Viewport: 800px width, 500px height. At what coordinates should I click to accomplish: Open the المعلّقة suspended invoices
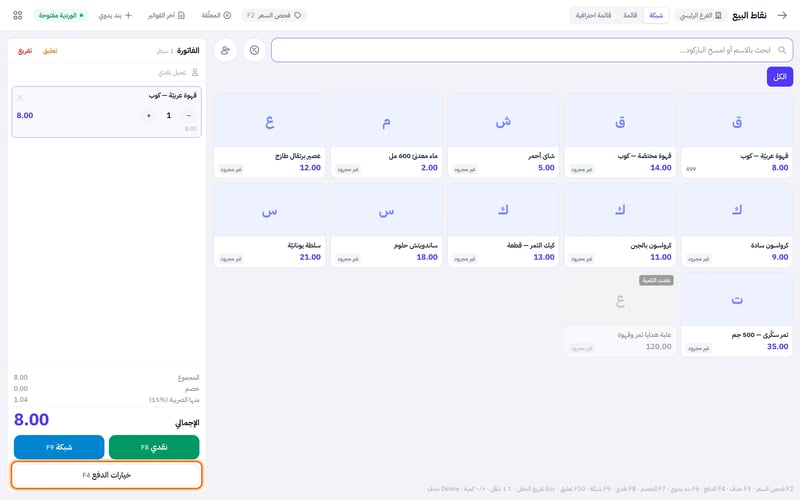tap(216, 15)
